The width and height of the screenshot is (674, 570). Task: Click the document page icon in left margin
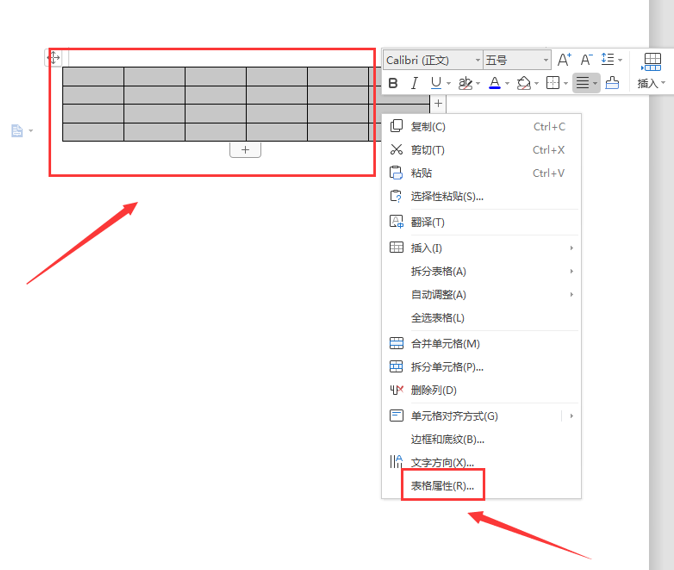pos(17,130)
